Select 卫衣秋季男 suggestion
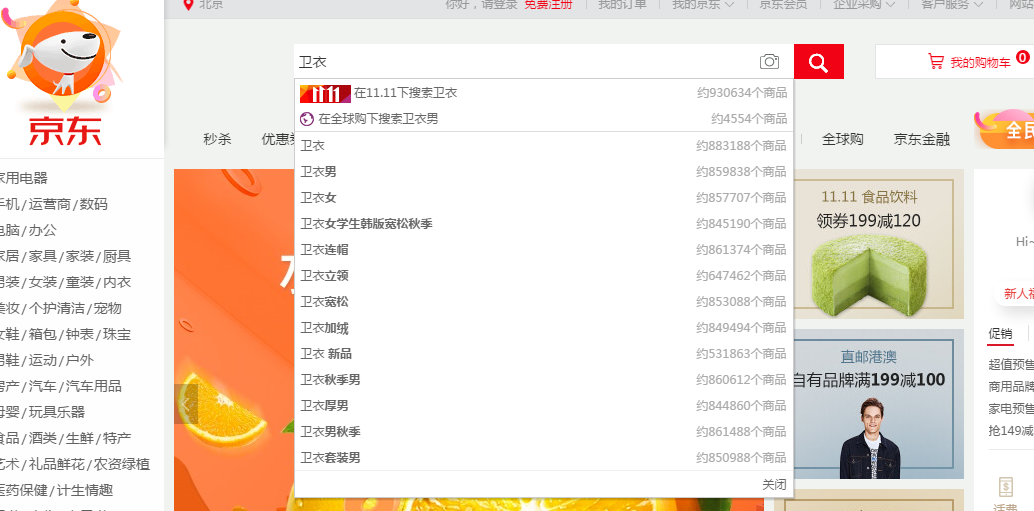Image resolution: width=1034 pixels, height=511 pixels. pyautogui.click(x=544, y=380)
